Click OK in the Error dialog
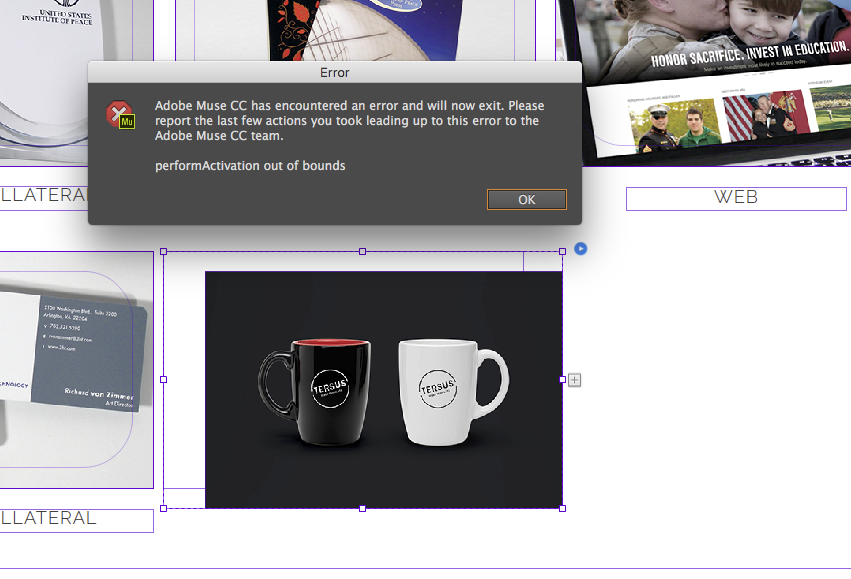 (526, 200)
